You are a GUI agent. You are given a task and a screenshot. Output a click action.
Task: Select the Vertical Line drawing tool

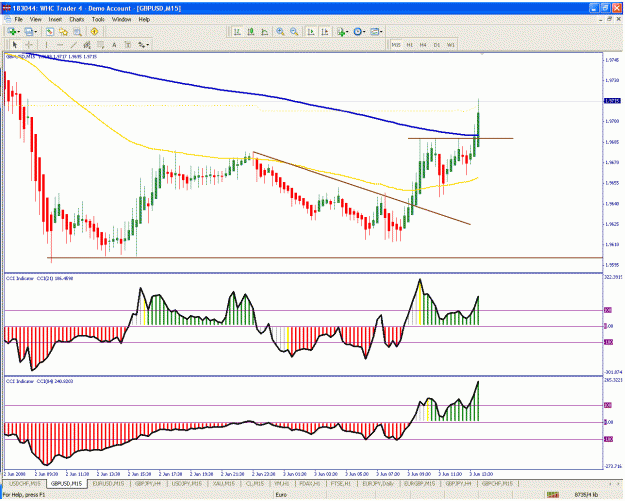tap(46, 45)
